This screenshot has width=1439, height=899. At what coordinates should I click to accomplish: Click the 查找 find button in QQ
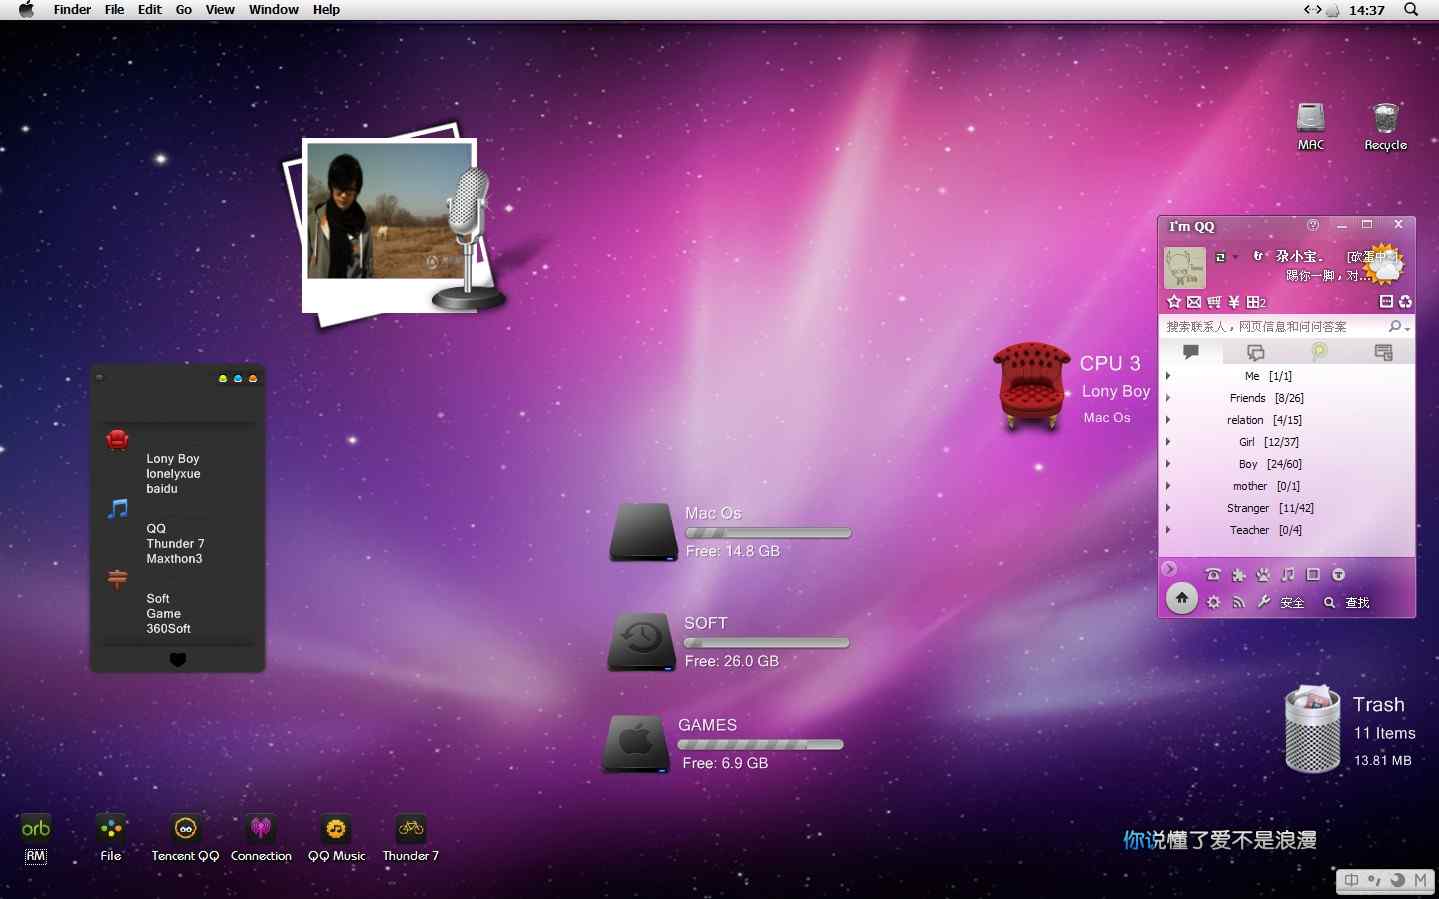coord(1347,603)
